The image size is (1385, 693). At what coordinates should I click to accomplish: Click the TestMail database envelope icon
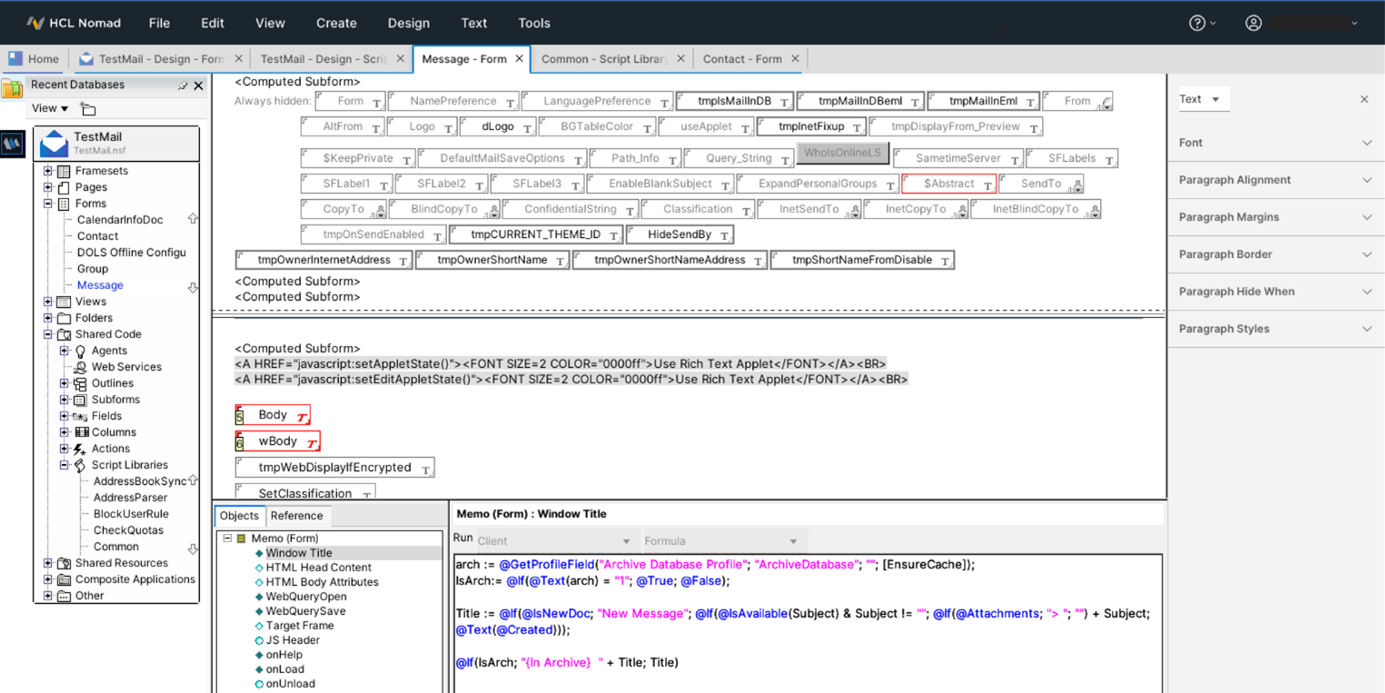coord(53,144)
